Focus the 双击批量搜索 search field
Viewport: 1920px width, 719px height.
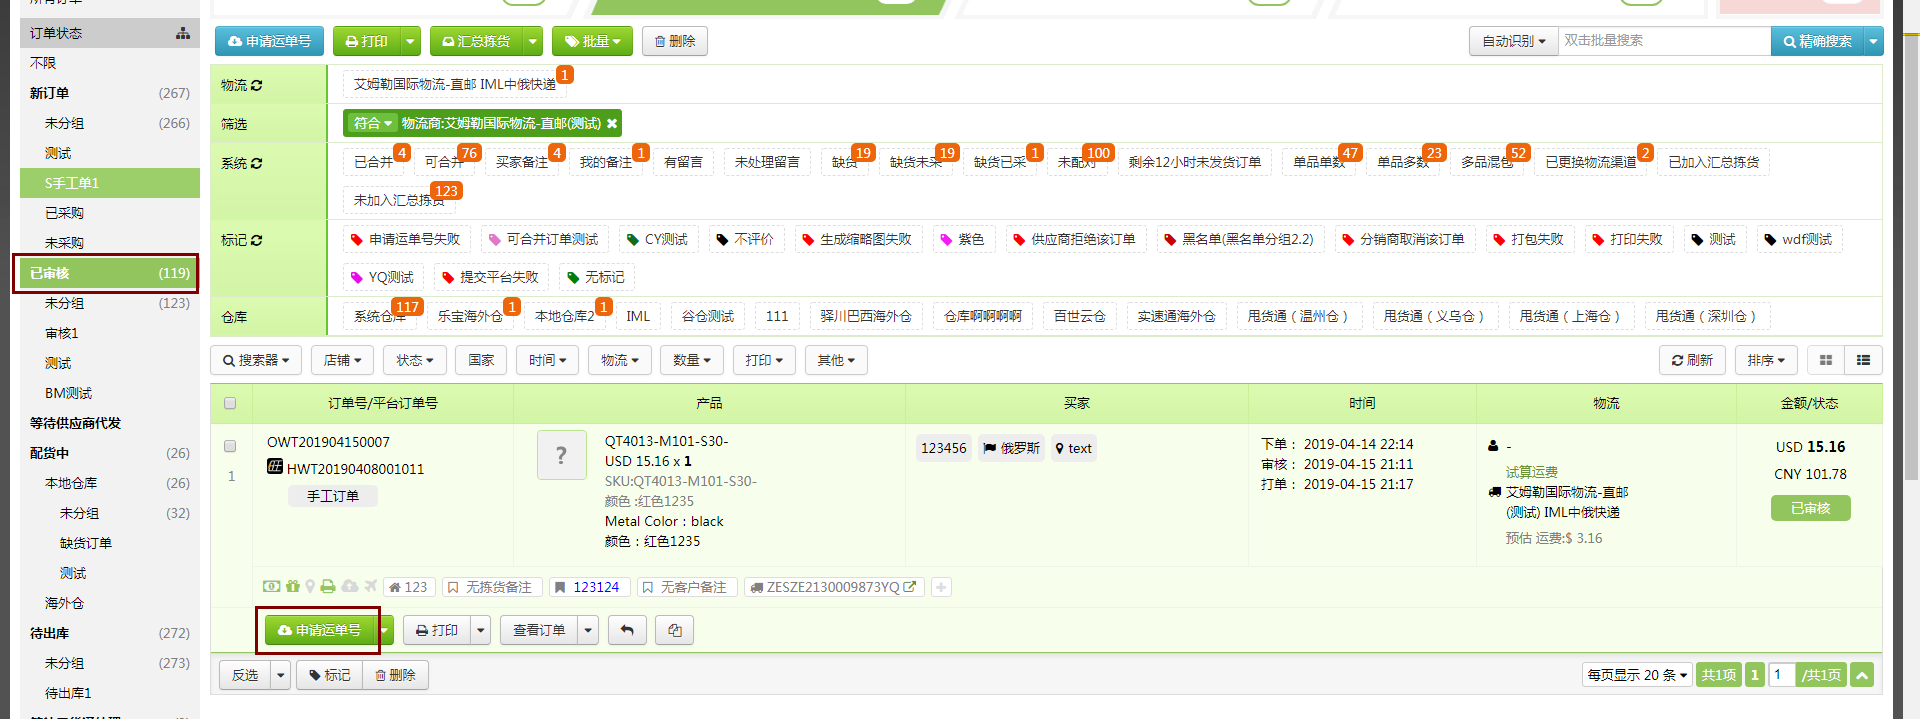pyautogui.click(x=1663, y=41)
